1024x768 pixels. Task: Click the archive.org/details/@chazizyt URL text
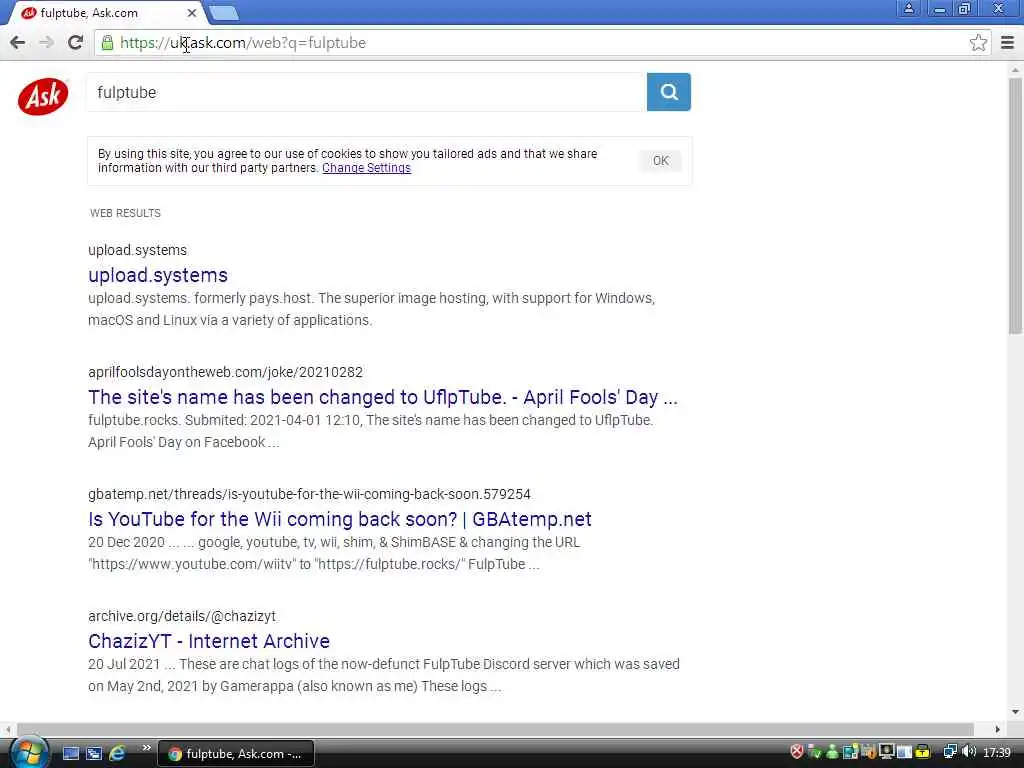[182, 616]
